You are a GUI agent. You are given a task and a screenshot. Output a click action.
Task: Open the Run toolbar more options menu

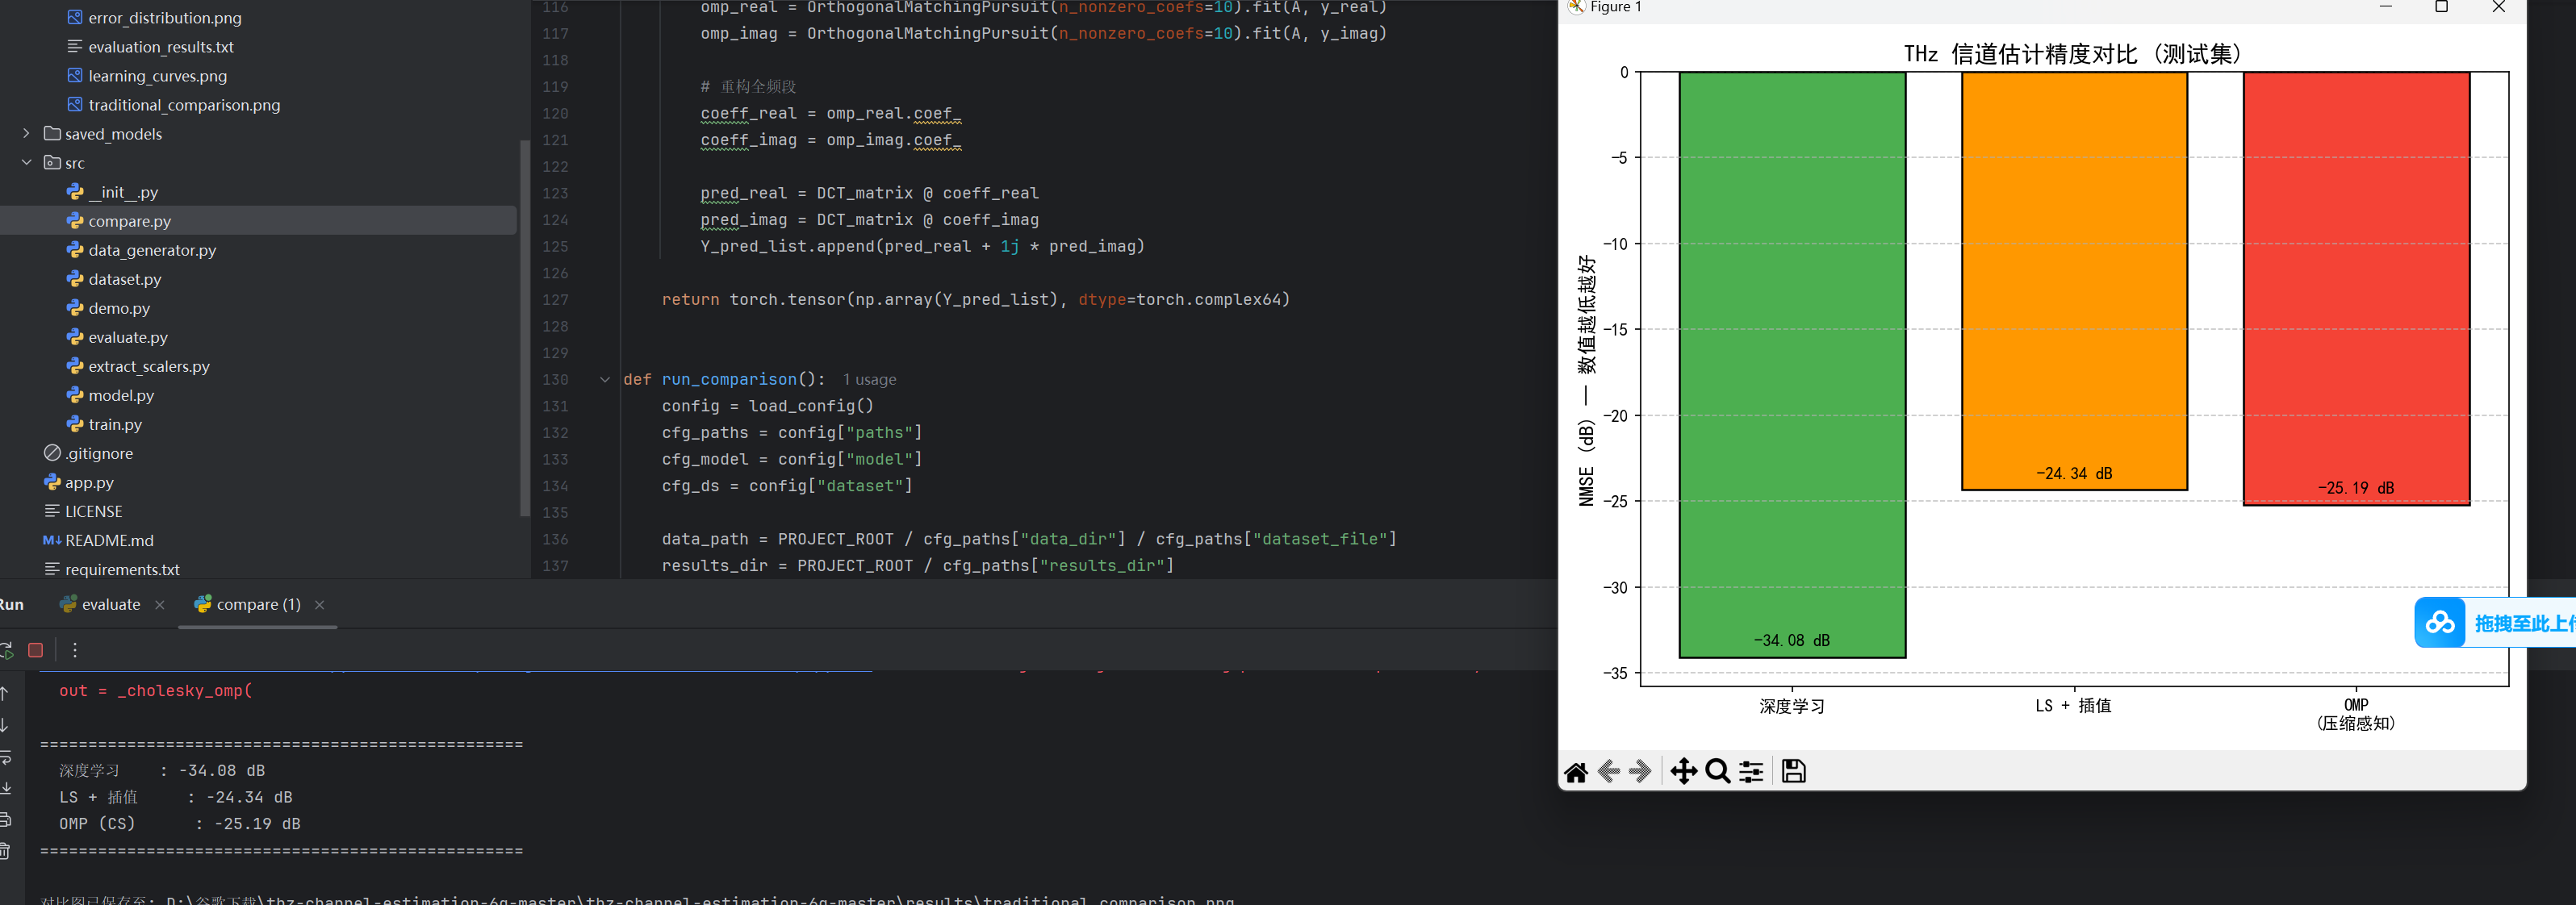(75, 650)
